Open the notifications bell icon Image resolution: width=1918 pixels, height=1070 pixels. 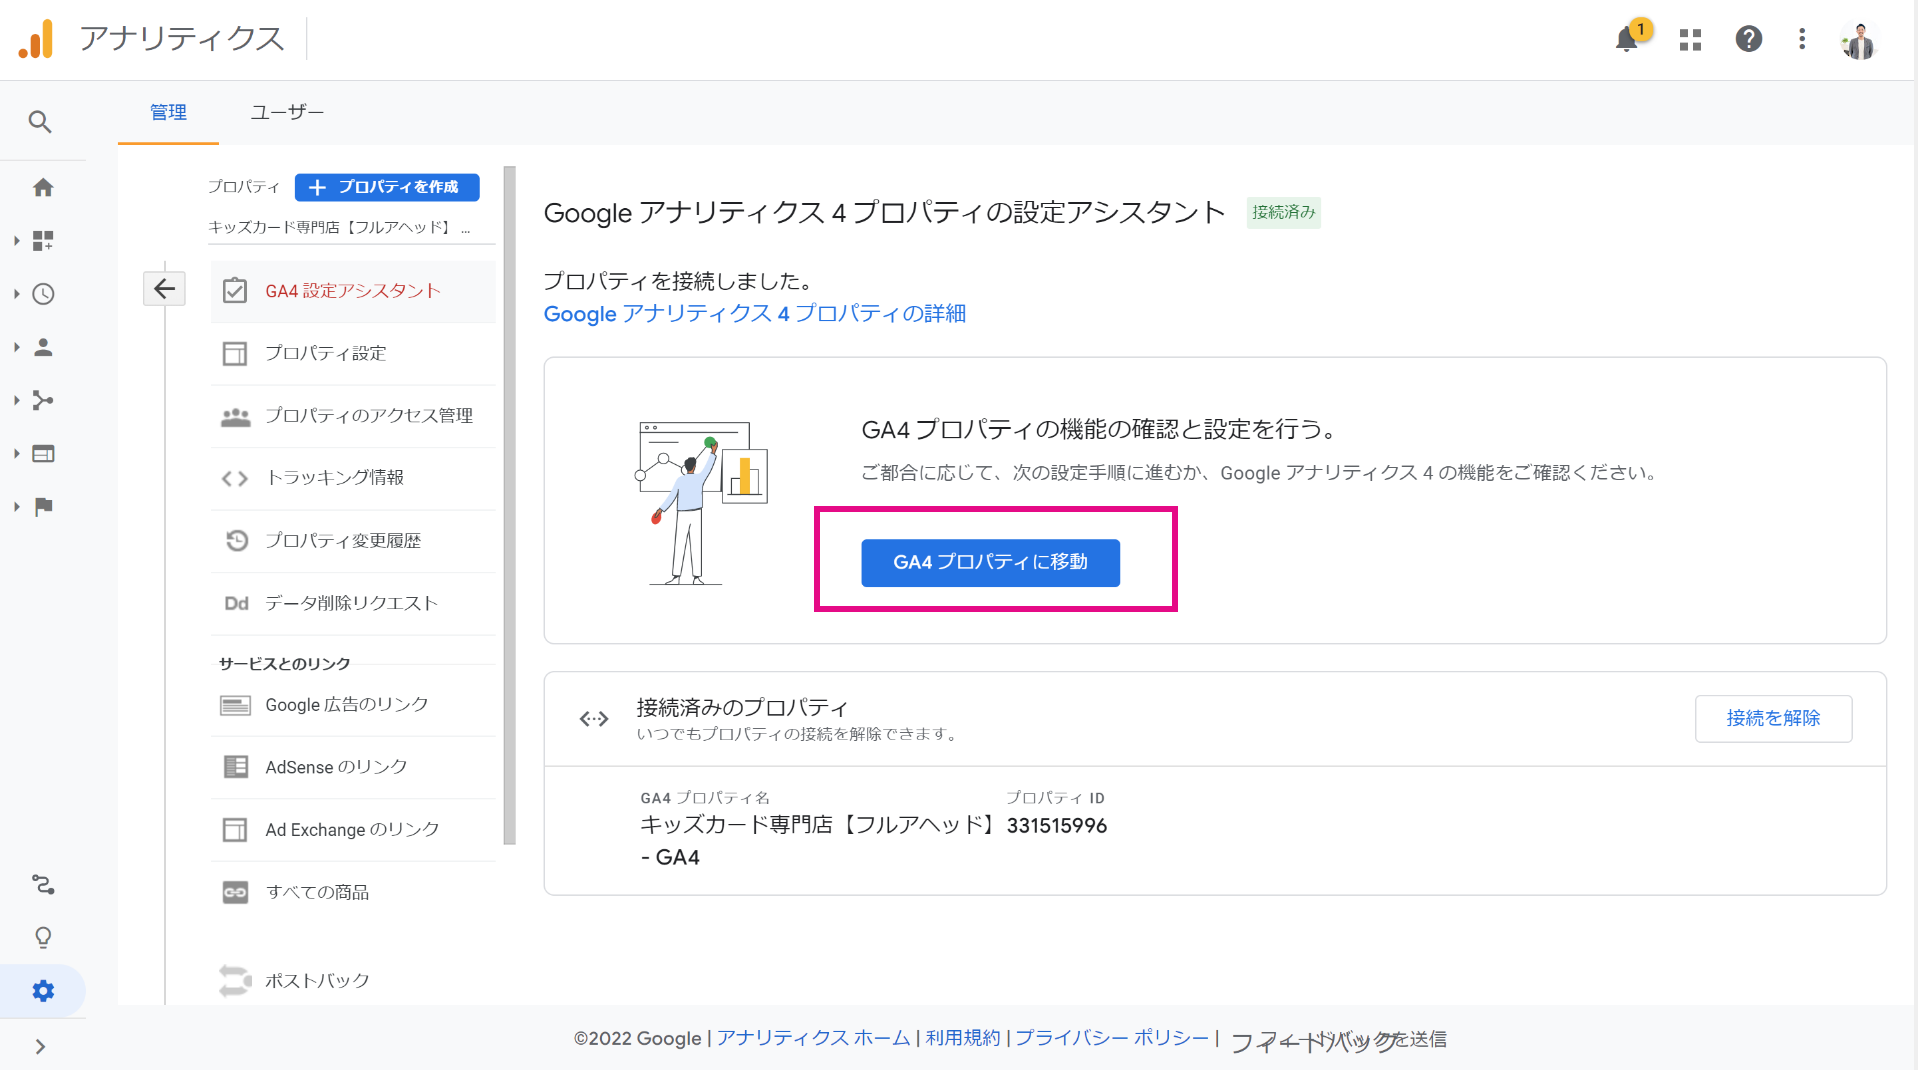[x=1627, y=39]
